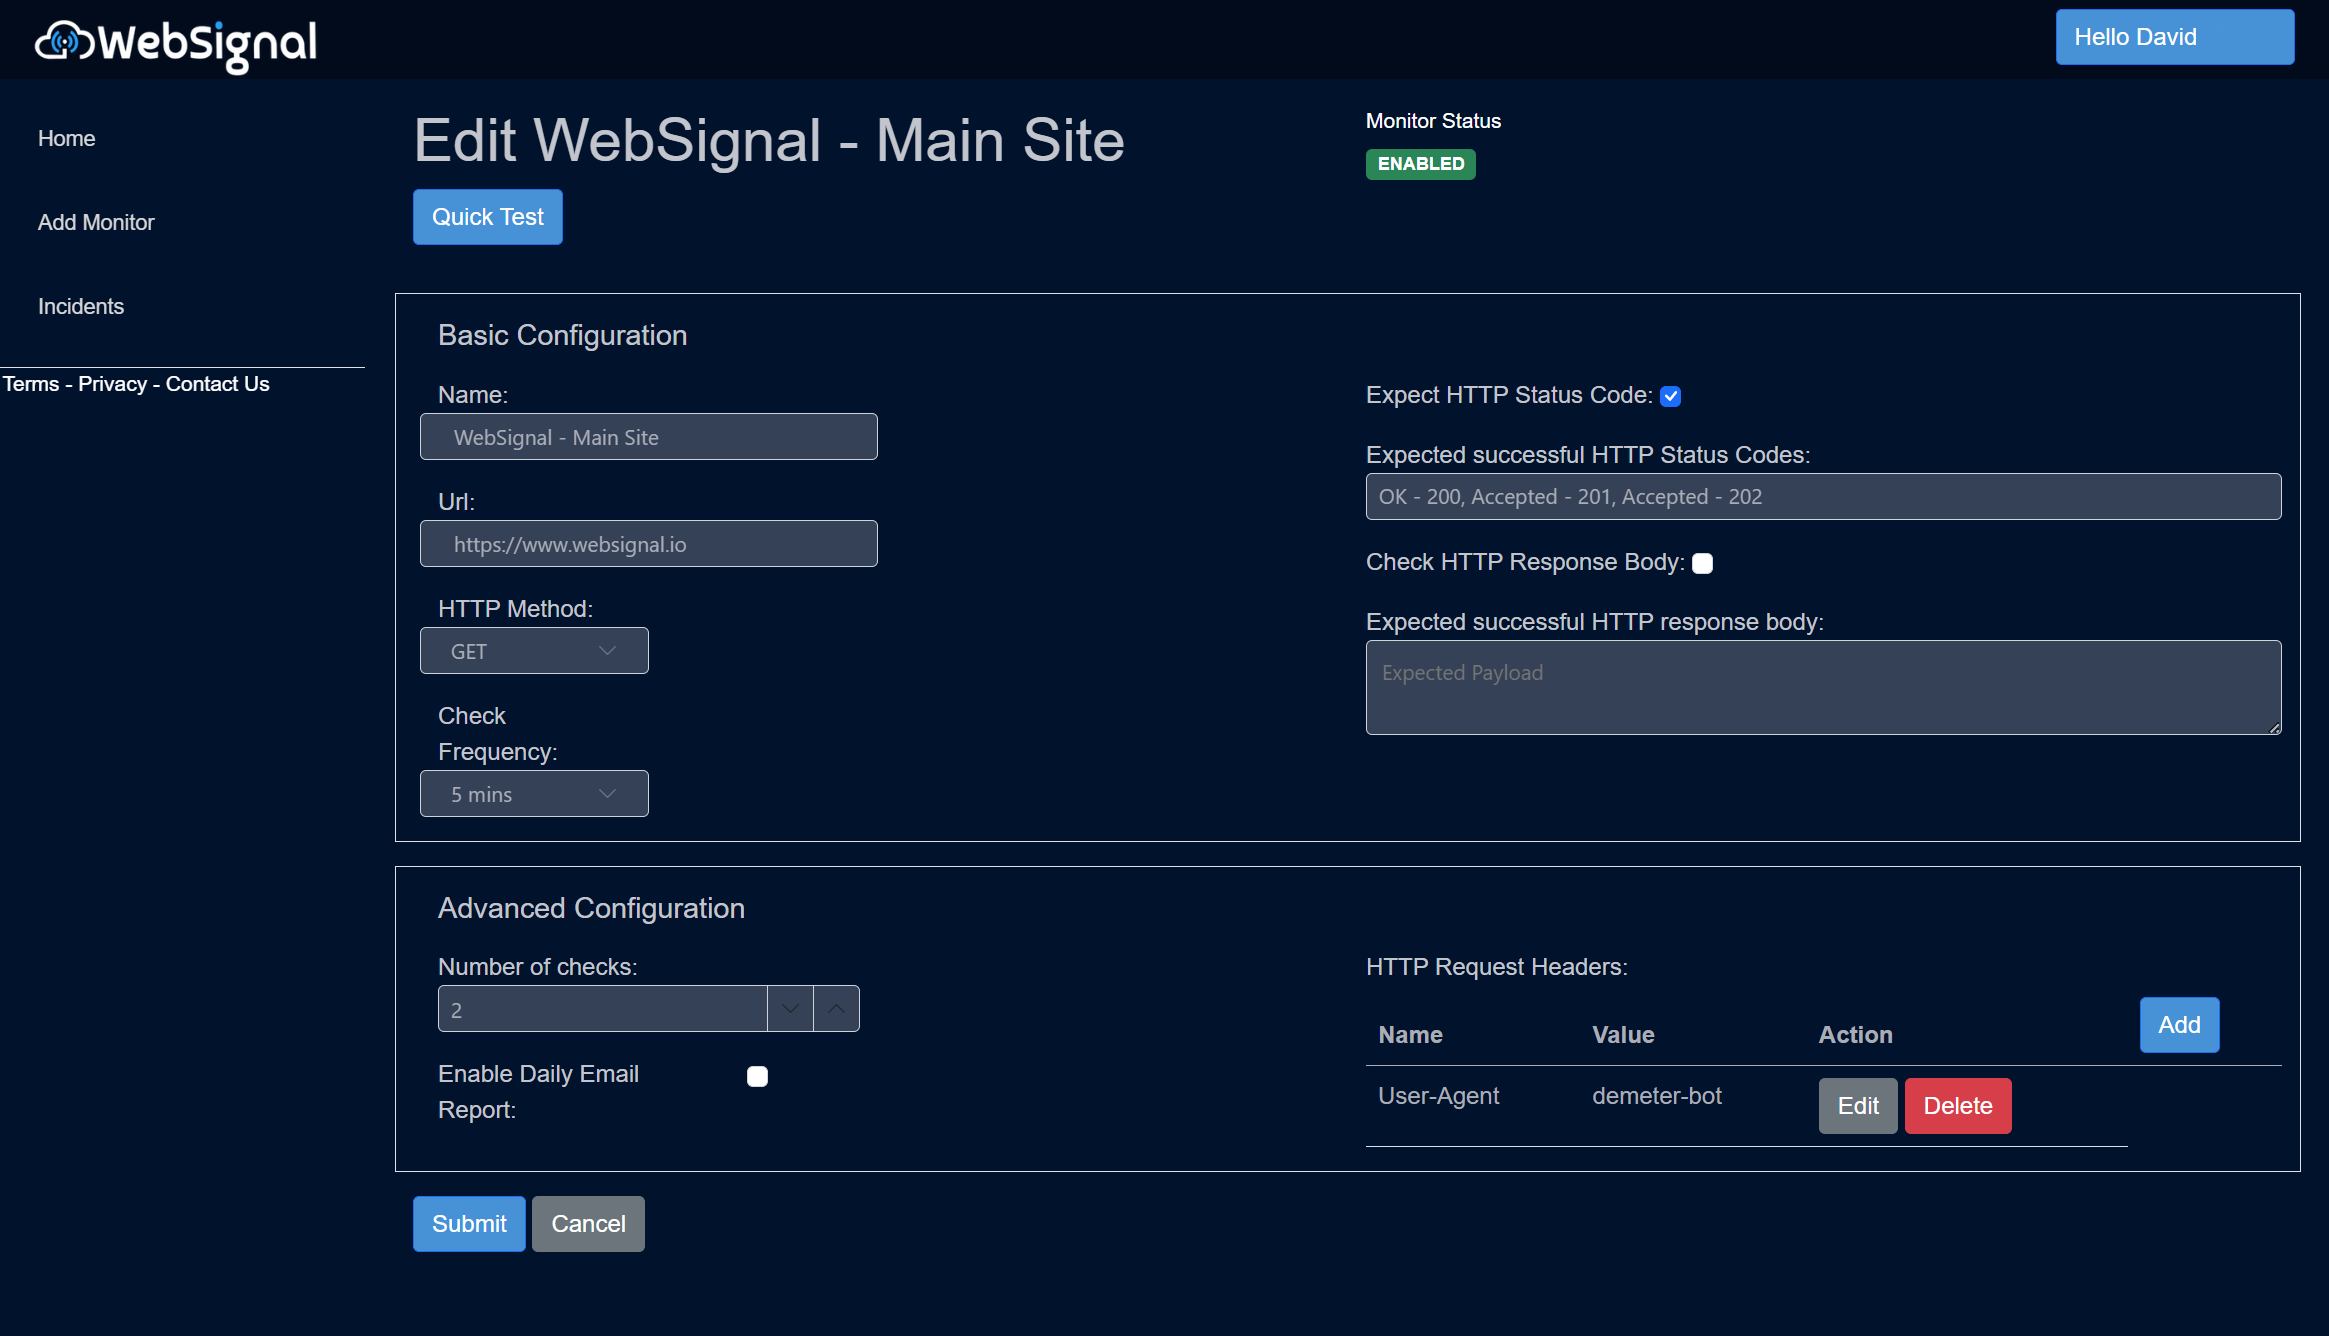Image resolution: width=2329 pixels, height=1336 pixels.
Task: Add a new HTTP request header
Action: (x=2179, y=1025)
